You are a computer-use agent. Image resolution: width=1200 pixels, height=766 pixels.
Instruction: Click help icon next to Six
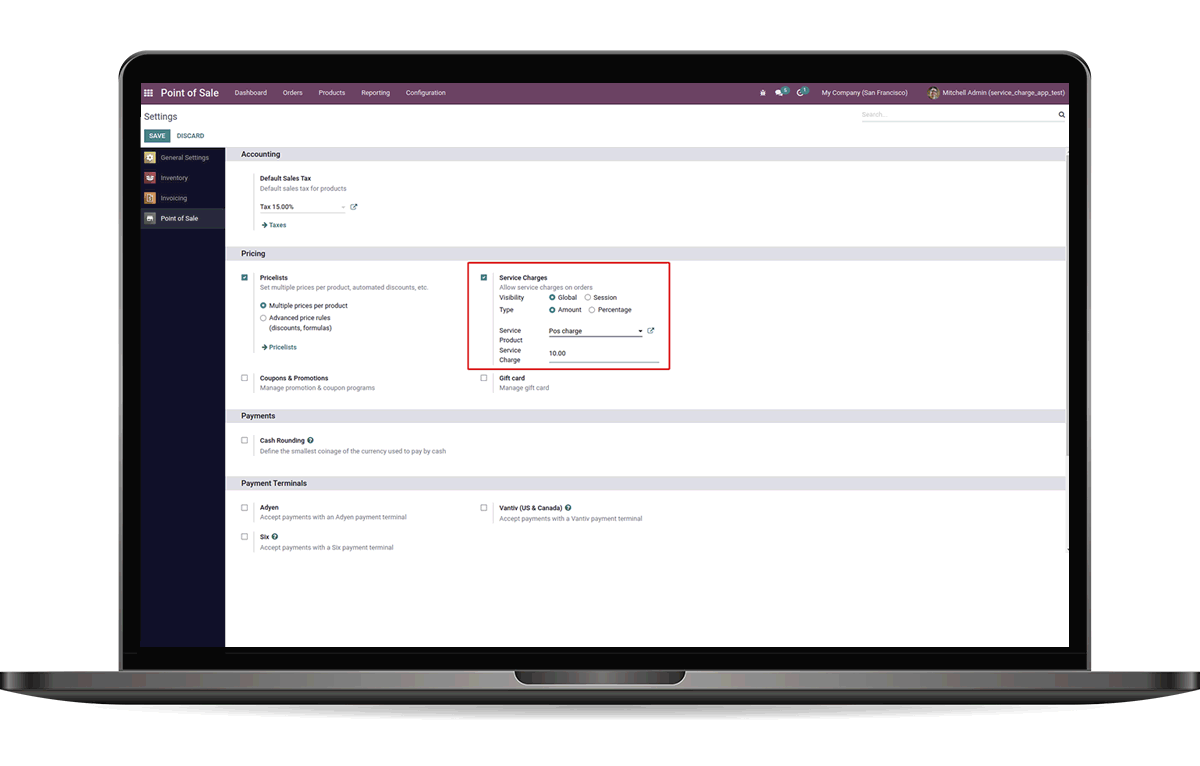click(275, 537)
